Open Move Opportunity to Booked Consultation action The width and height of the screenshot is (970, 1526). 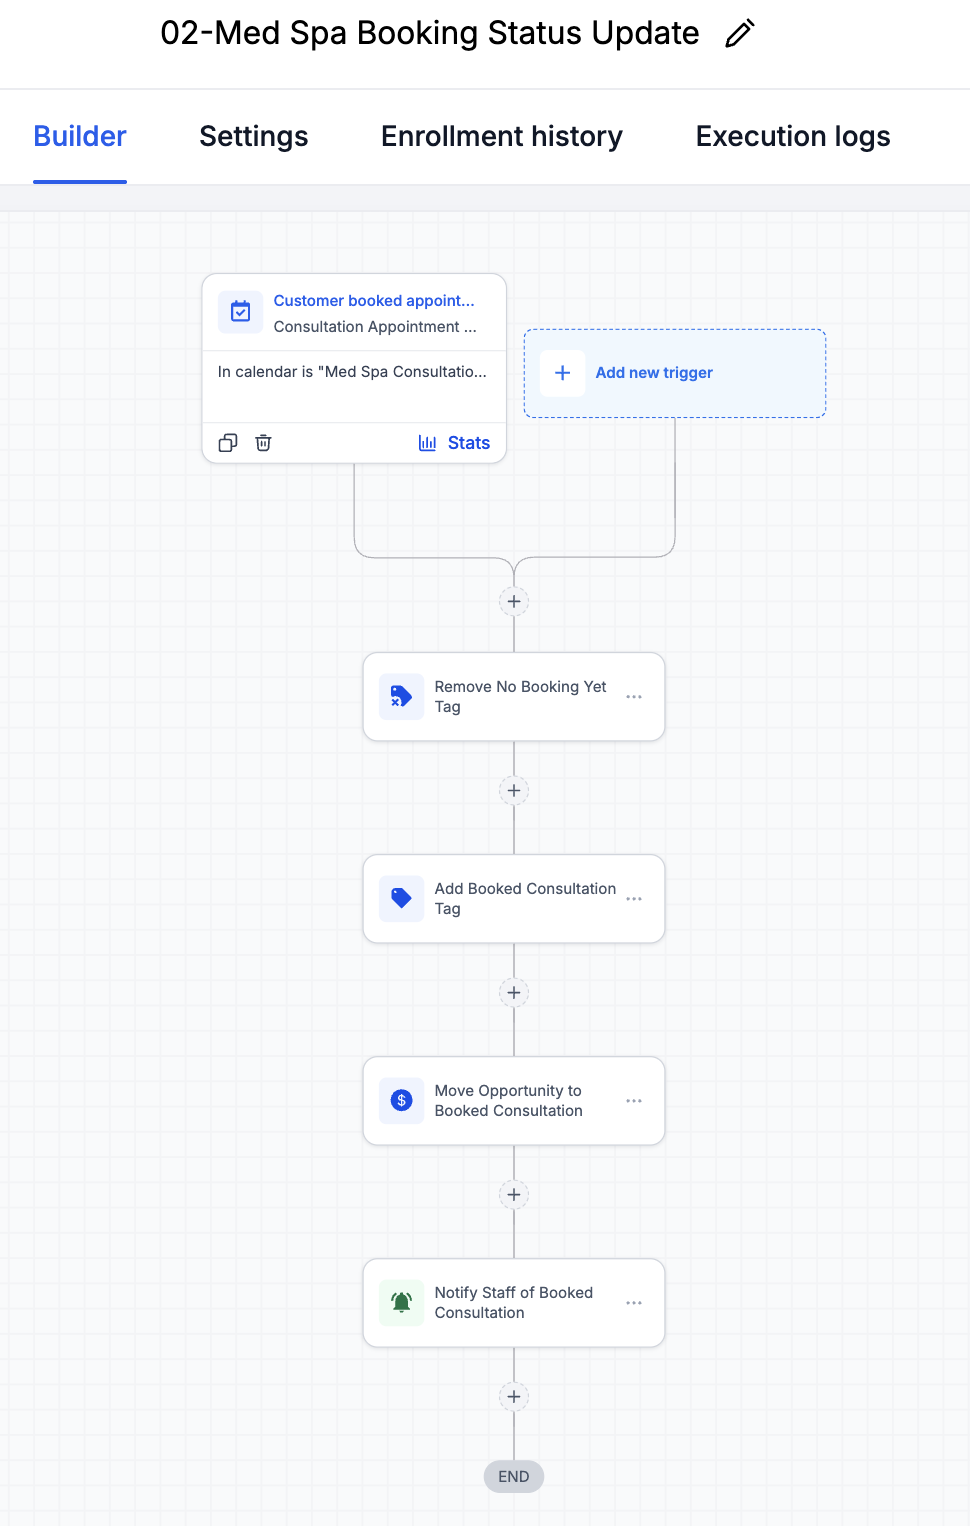pos(514,1101)
